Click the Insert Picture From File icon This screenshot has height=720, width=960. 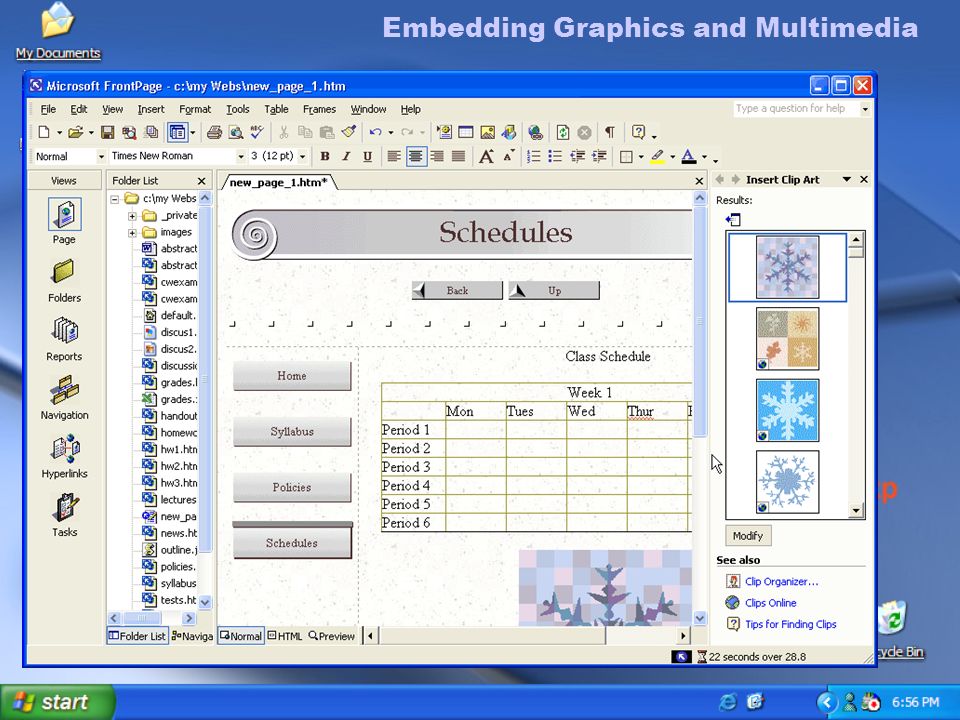(487, 132)
